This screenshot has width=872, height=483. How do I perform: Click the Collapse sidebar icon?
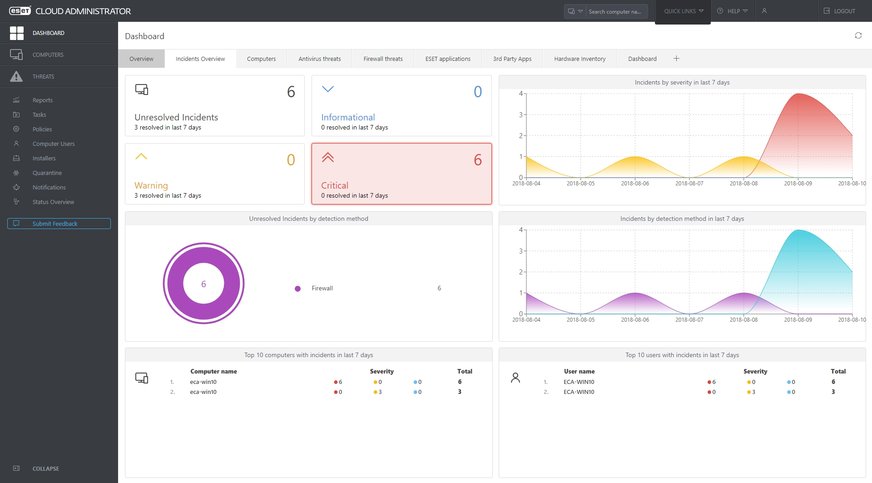coord(16,468)
